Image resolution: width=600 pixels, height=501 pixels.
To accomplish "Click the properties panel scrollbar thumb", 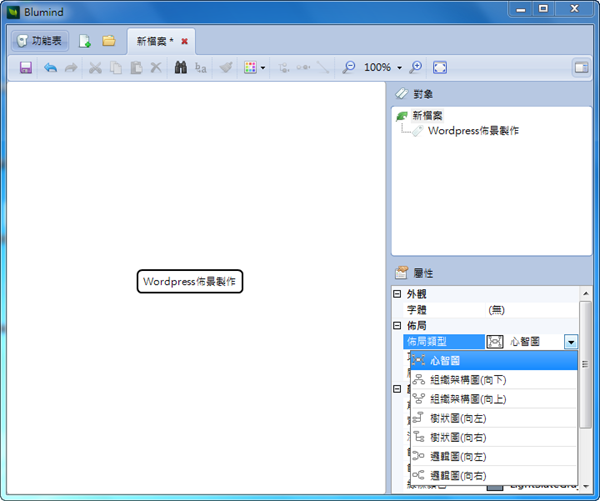I will click(585, 365).
